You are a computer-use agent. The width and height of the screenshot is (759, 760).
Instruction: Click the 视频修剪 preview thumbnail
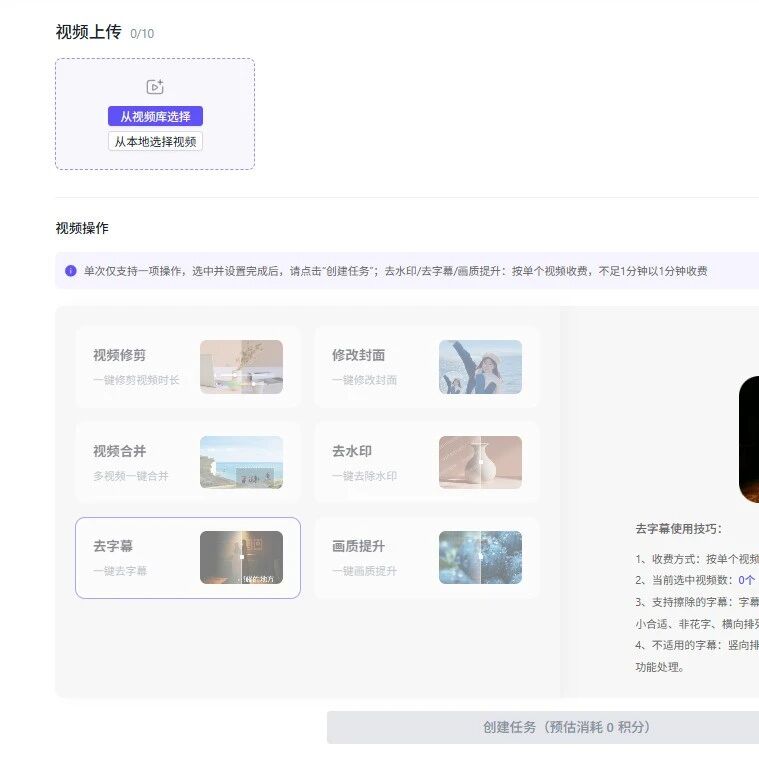pos(241,367)
